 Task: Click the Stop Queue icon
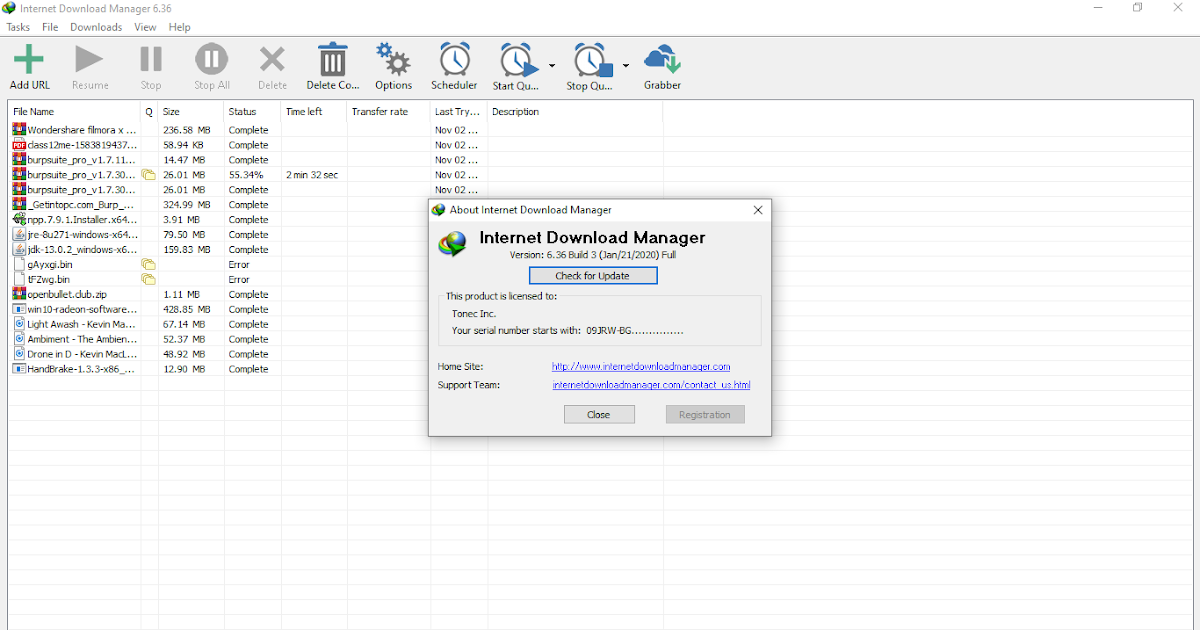point(593,60)
